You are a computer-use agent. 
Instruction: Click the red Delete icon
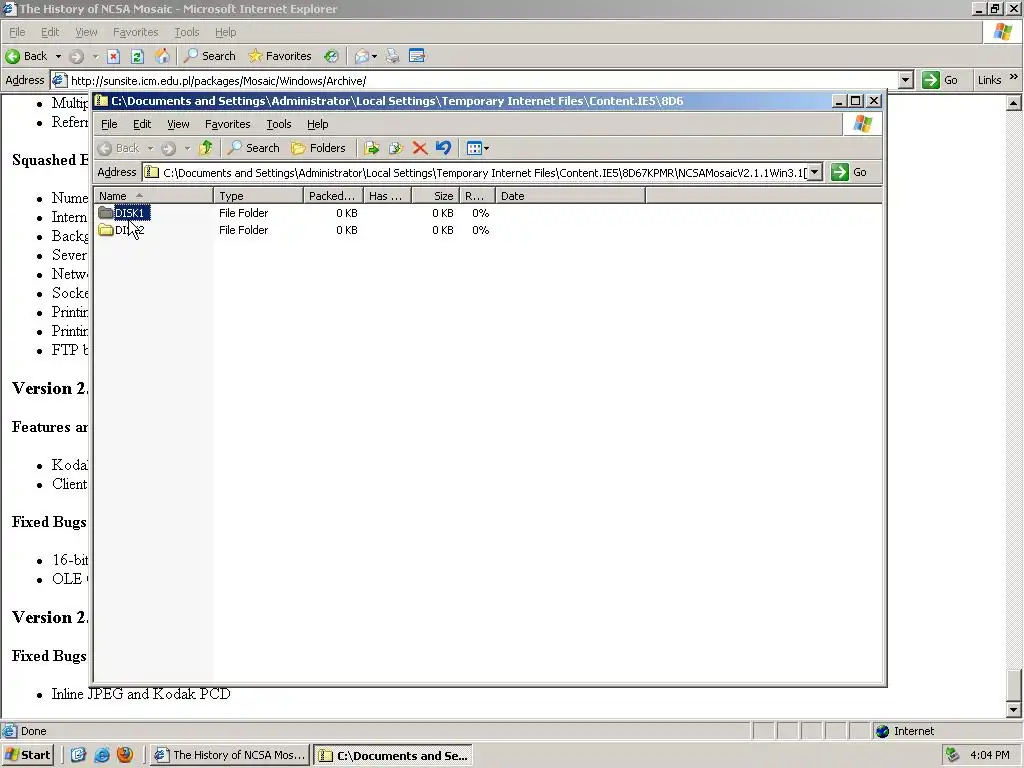point(419,148)
